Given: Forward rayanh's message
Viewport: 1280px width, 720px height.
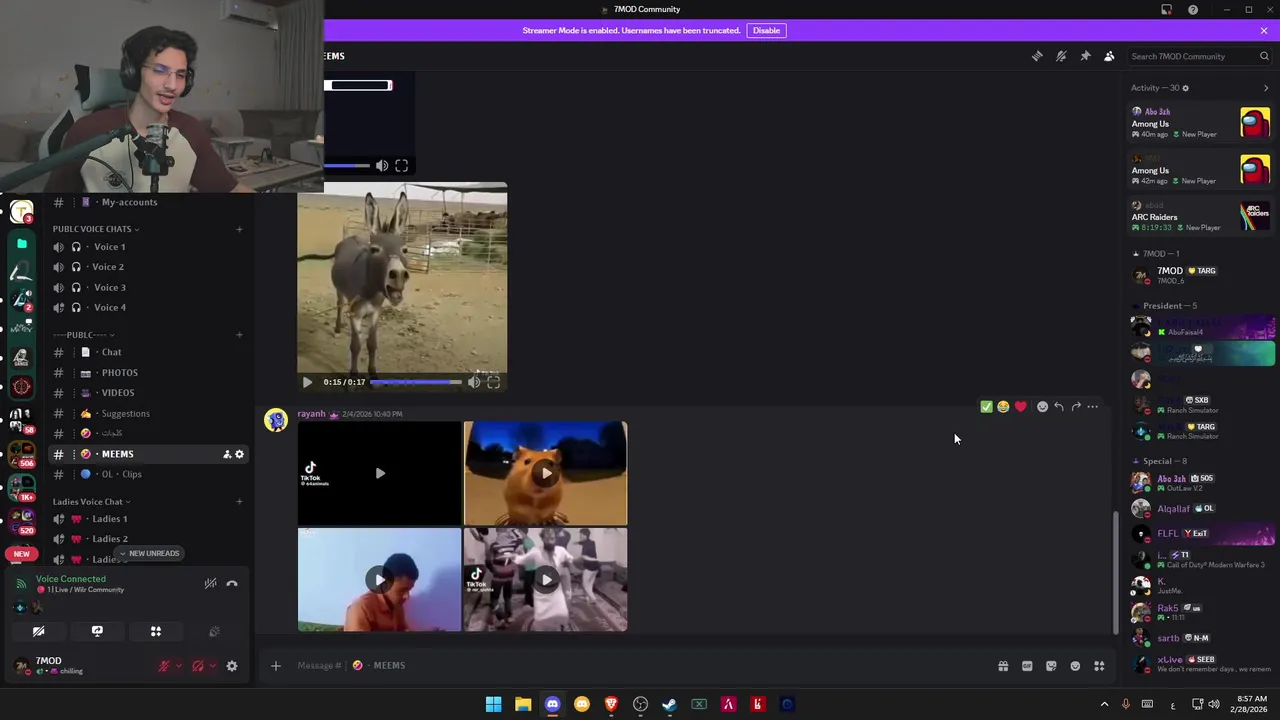Looking at the screenshot, I should coord(1076,407).
